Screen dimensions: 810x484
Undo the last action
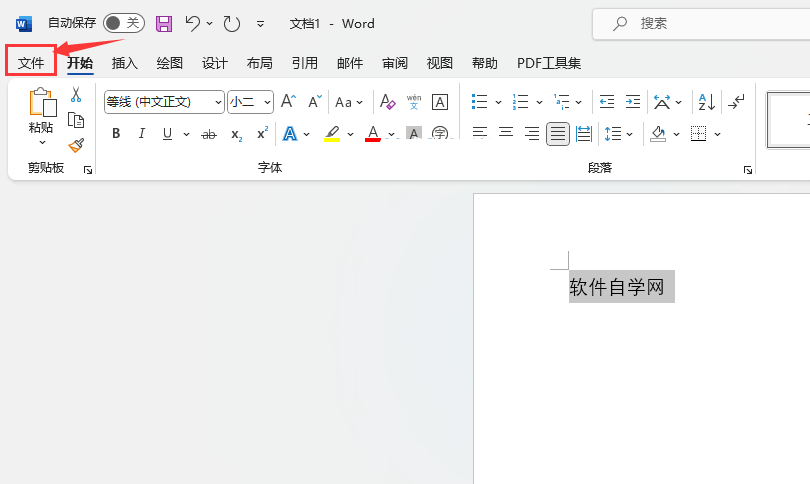click(193, 24)
